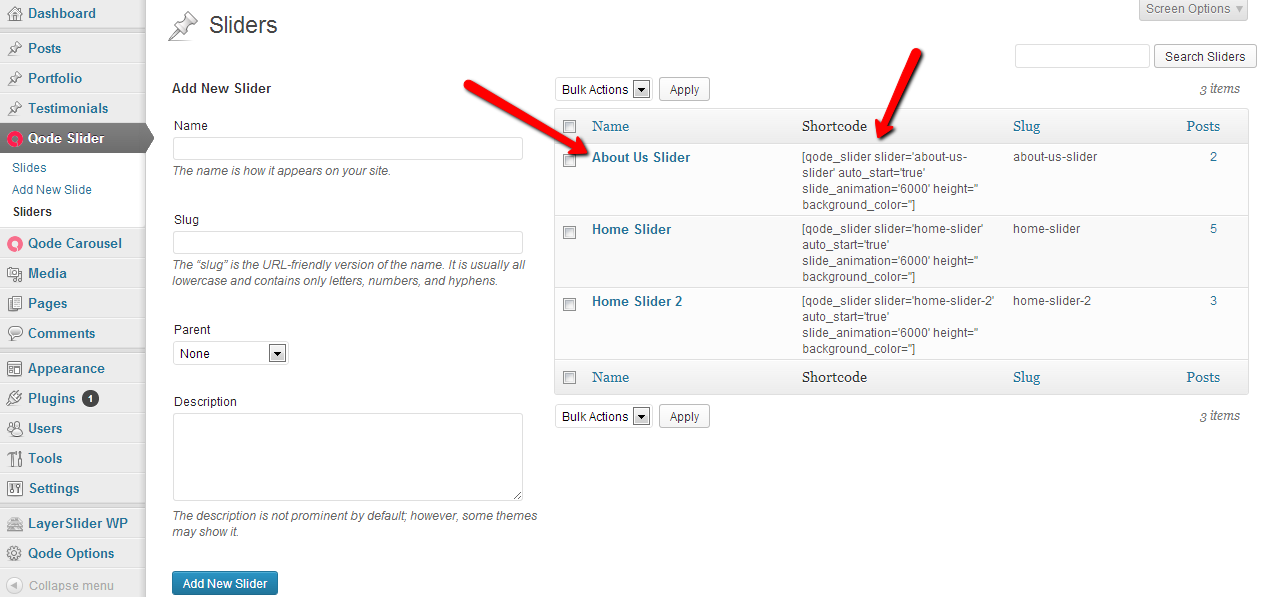The height and width of the screenshot is (597, 1272).
Task: Click the Media library icon
Action: click(15, 273)
